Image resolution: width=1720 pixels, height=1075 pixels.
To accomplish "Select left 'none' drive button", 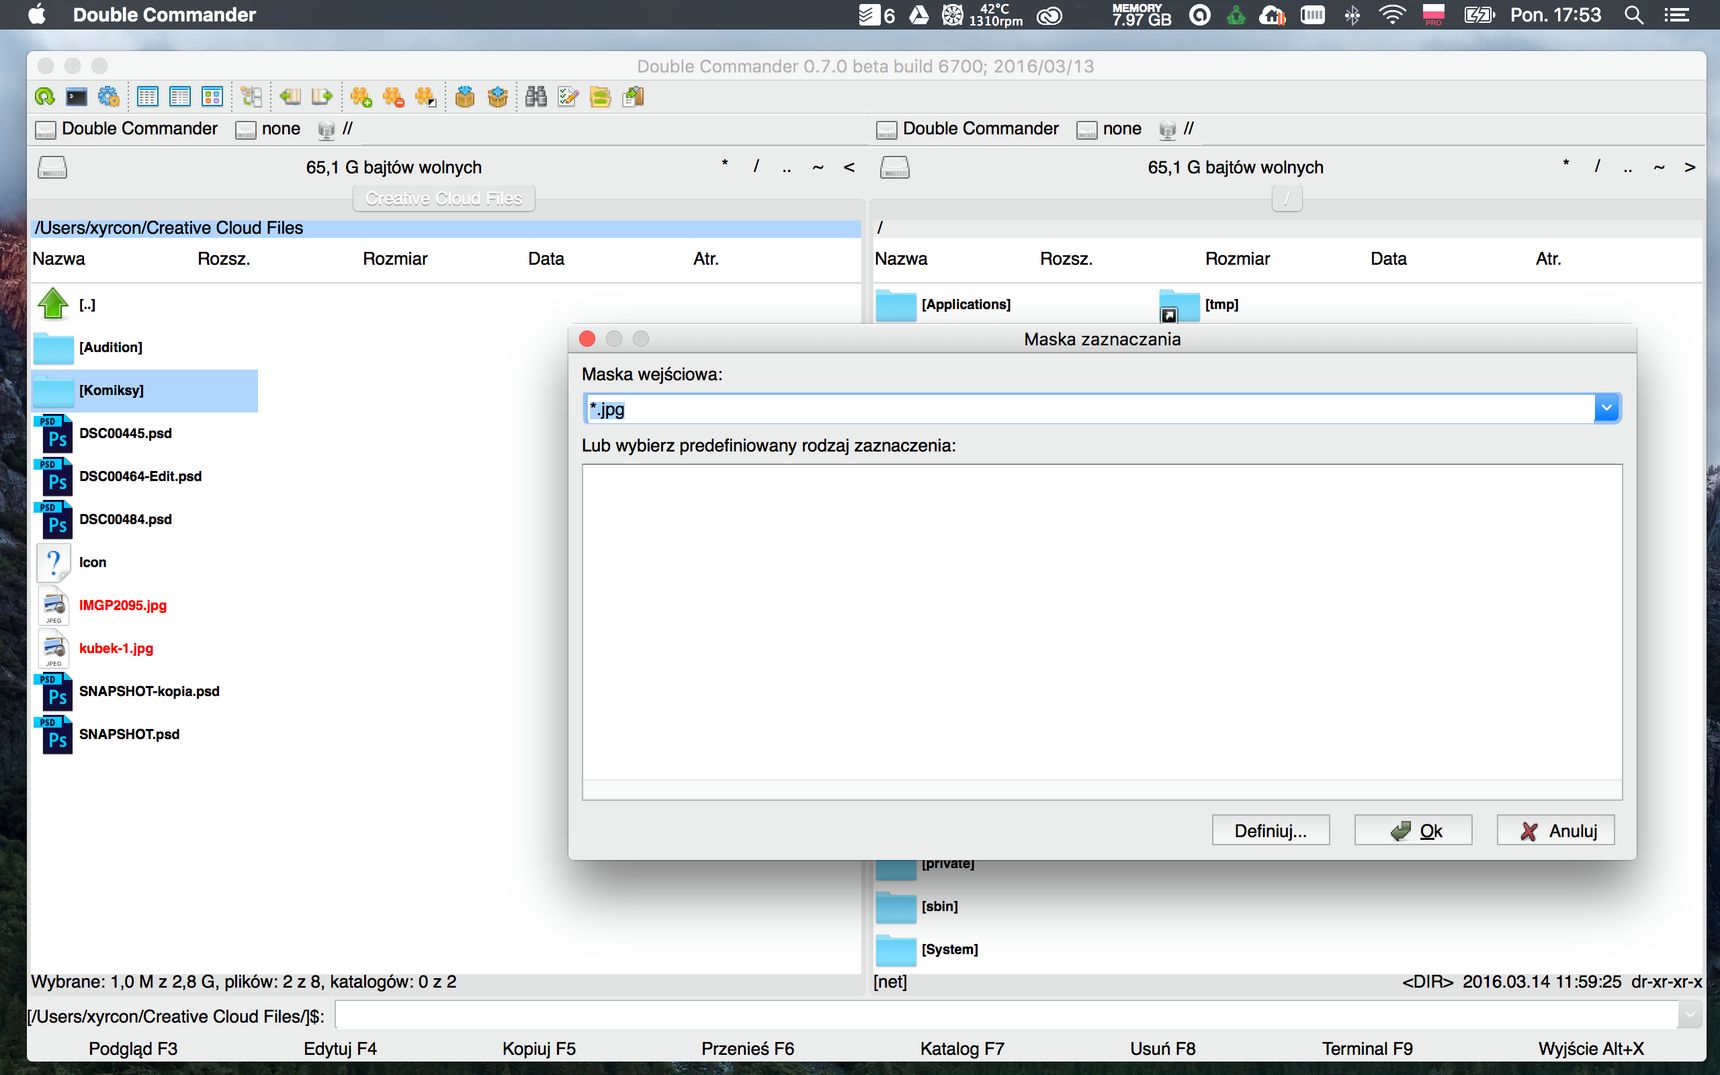I will [x=268, y=129].
